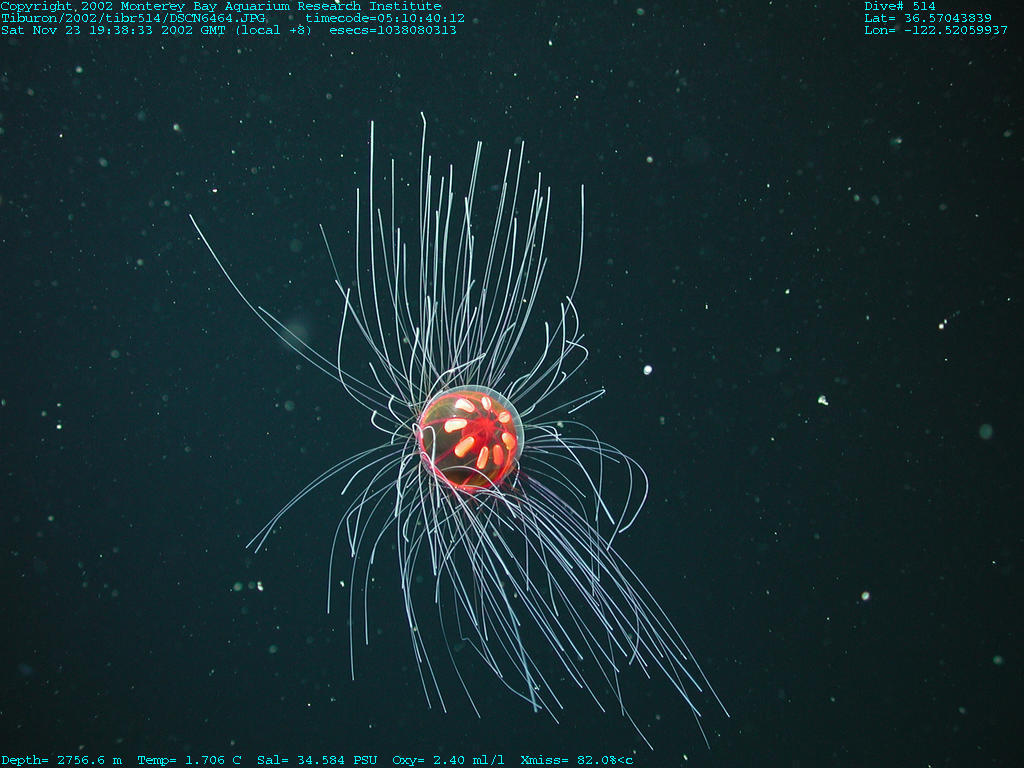
Task: Click the 'Lat= 36.57043839' reading
Action: click(x=928, y=18)
